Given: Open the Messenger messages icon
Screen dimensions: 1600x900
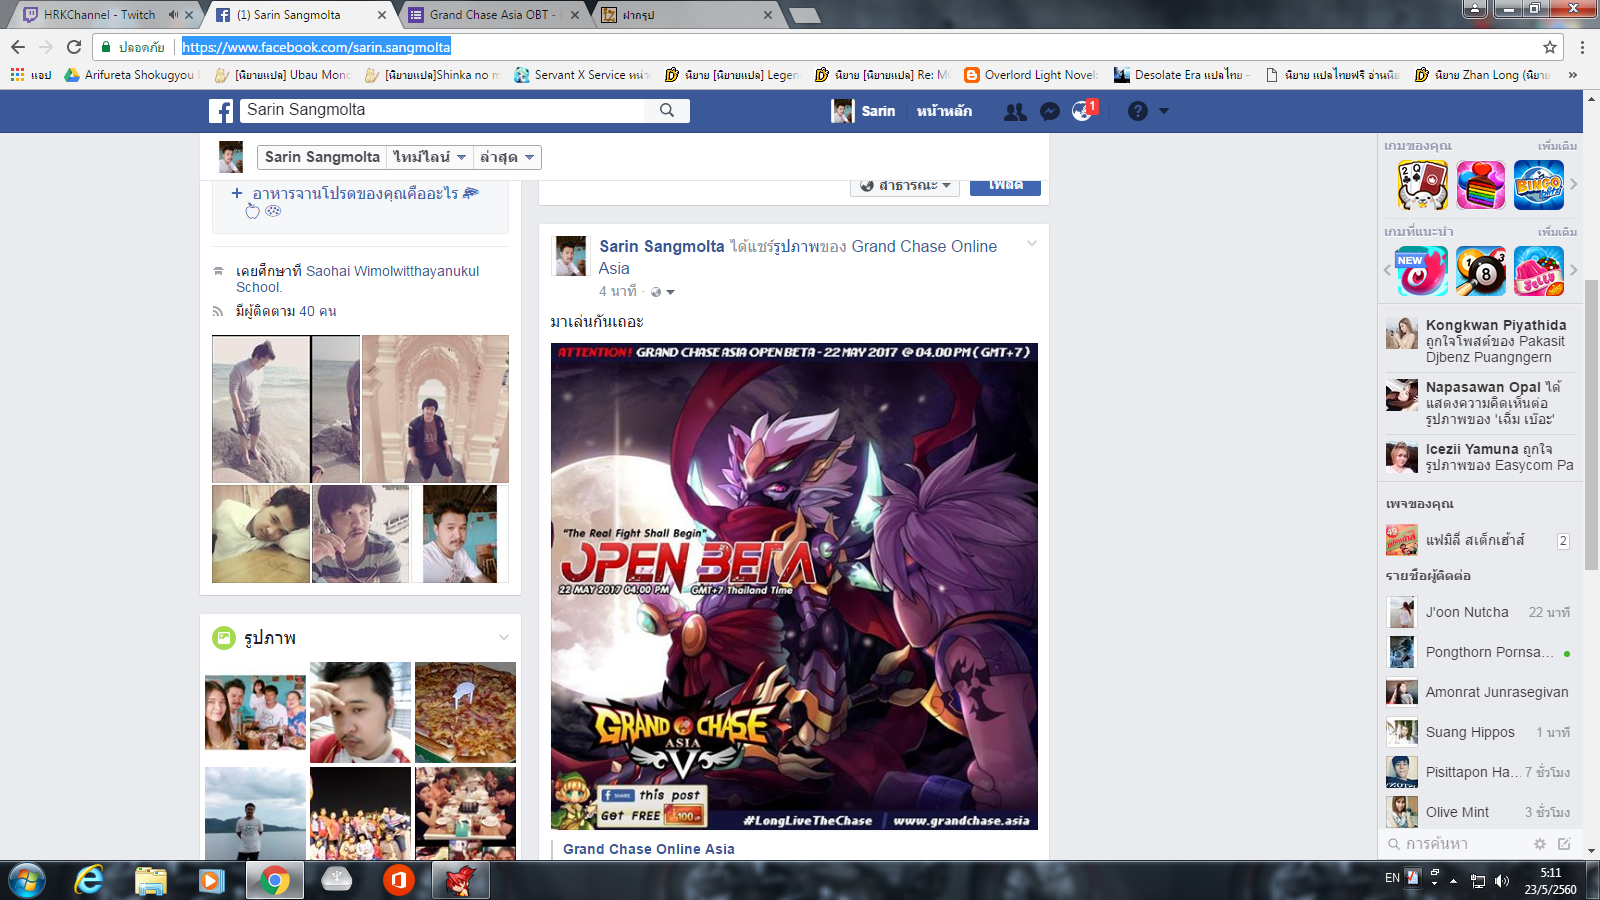Looking at the screenshot, I should tap(1050, 111).
